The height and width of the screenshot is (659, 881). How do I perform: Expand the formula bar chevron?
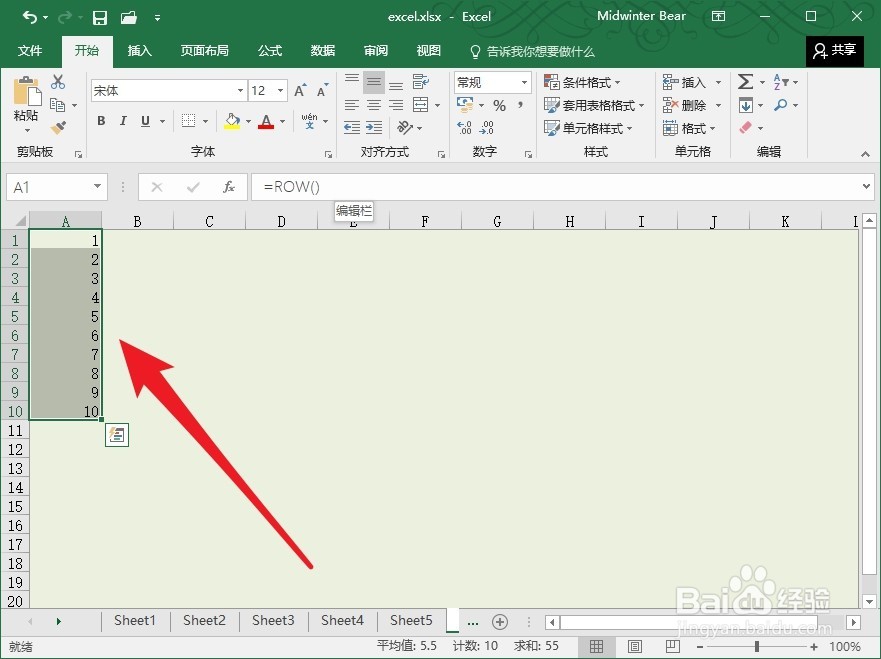pyautogui.click(x=866, y=187)
